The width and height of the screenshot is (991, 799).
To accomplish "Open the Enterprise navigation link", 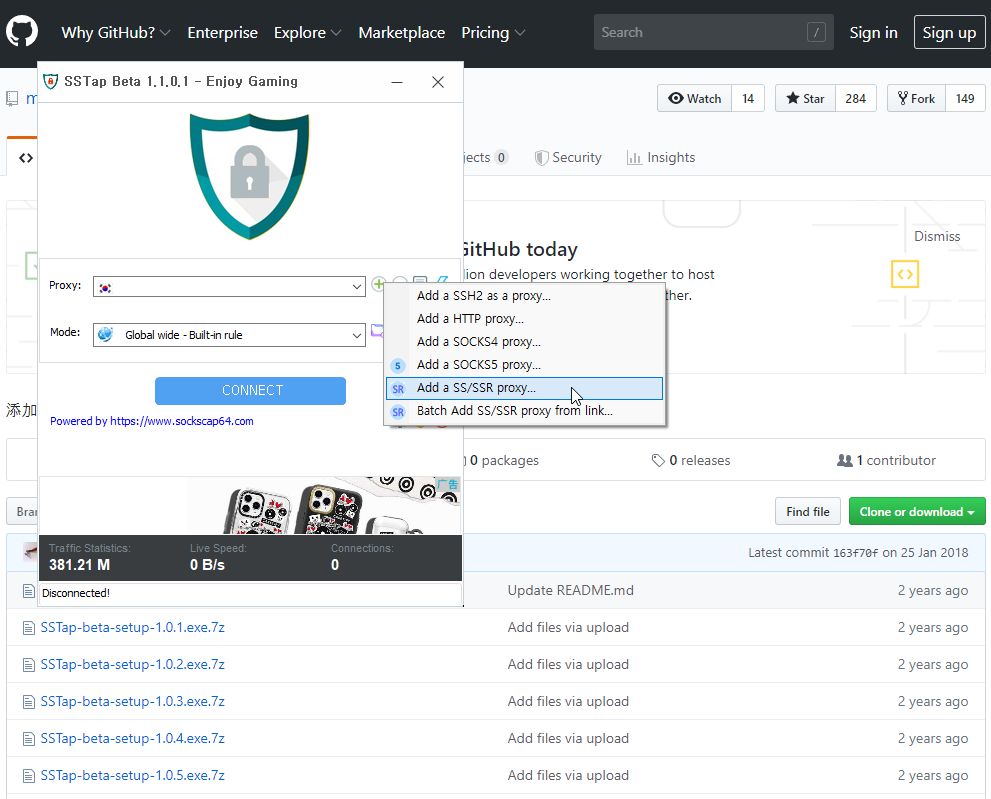I will (x=222, y=33).
